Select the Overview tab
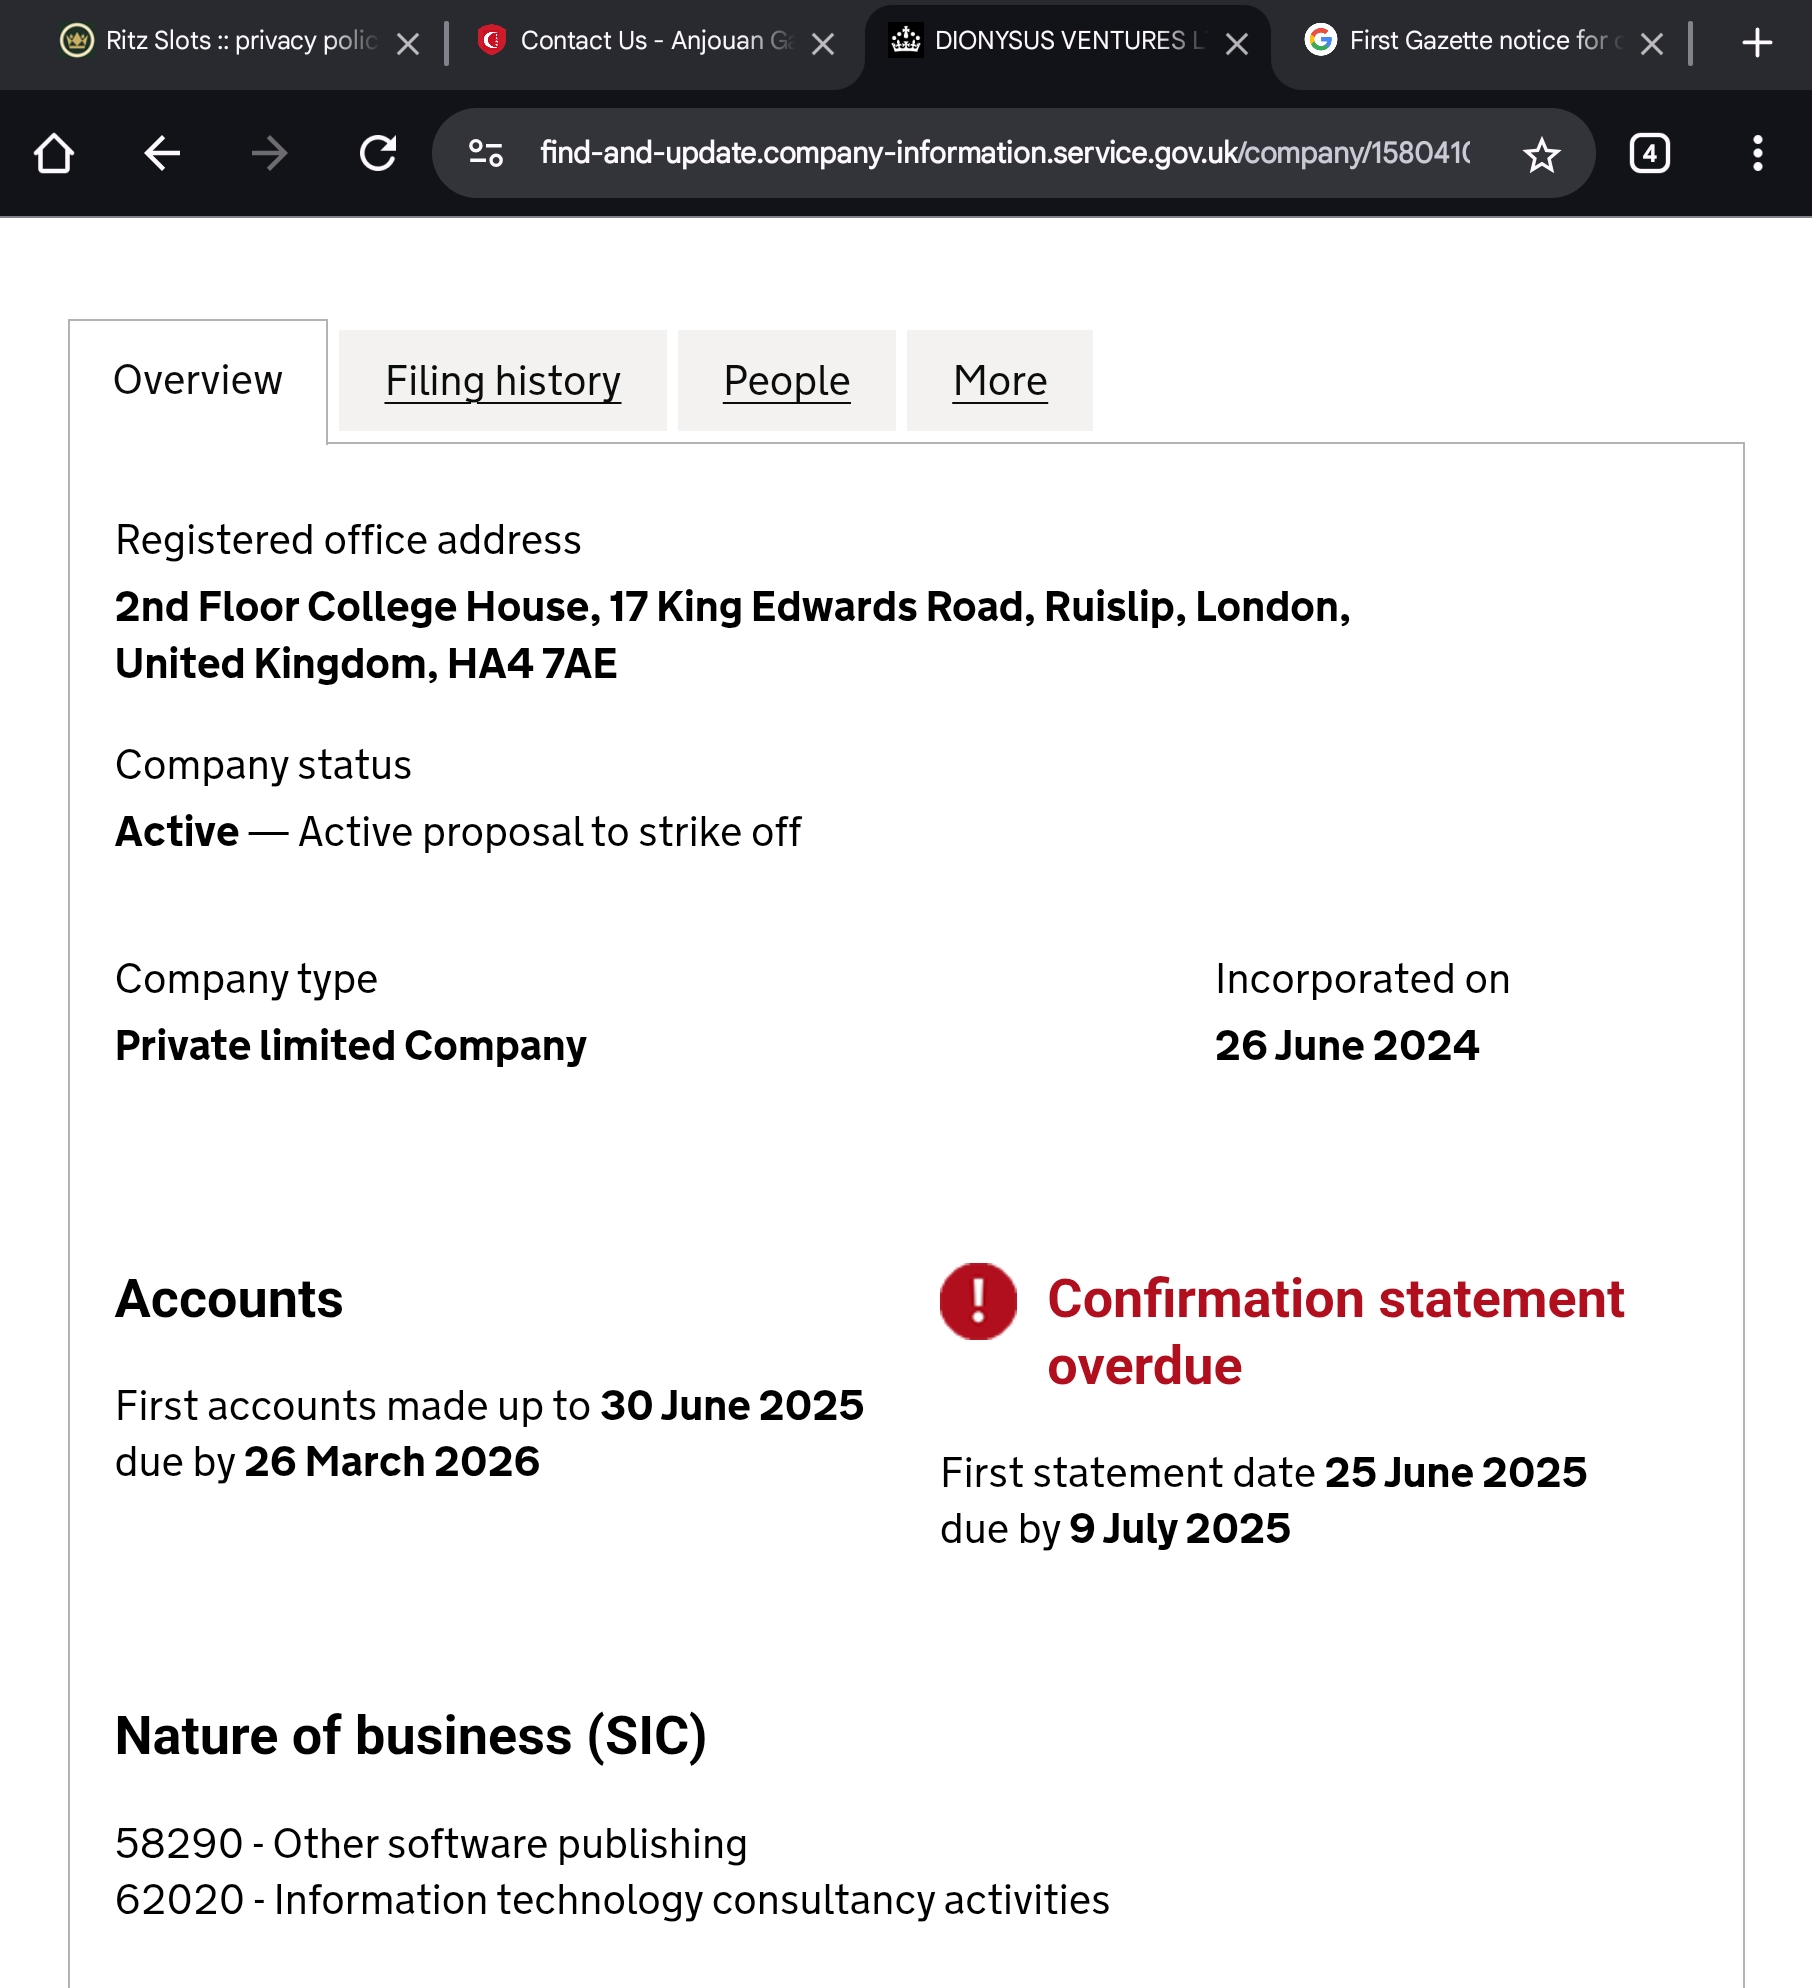1812x1988 pixels. point(198,381)
